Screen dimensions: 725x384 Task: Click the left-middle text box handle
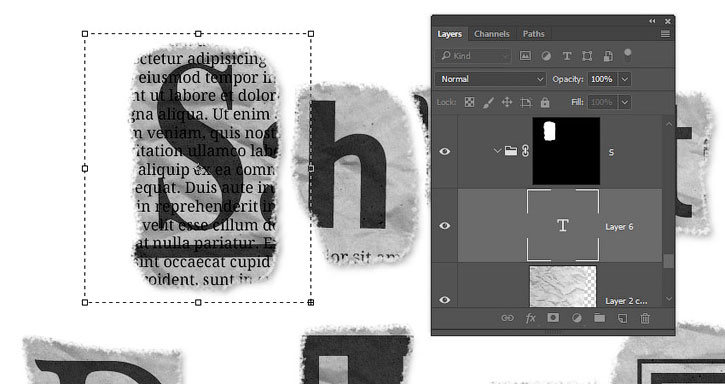pyautogui.click(x=85, y=168)
